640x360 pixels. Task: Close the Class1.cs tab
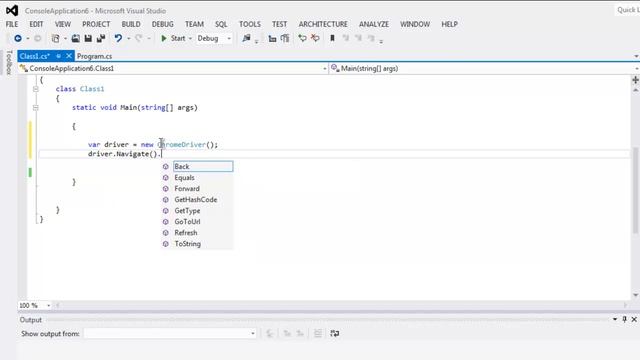coord(69,56)
